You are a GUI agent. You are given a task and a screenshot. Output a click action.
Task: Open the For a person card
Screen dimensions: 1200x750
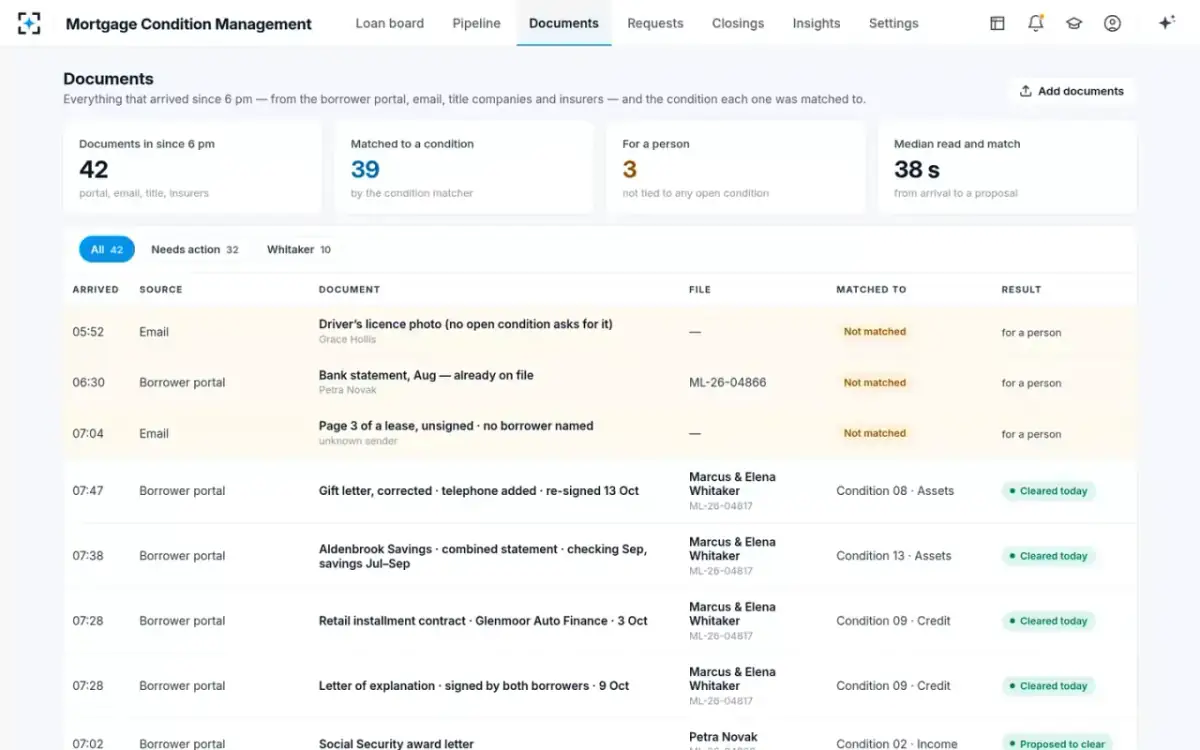[736, 168]
